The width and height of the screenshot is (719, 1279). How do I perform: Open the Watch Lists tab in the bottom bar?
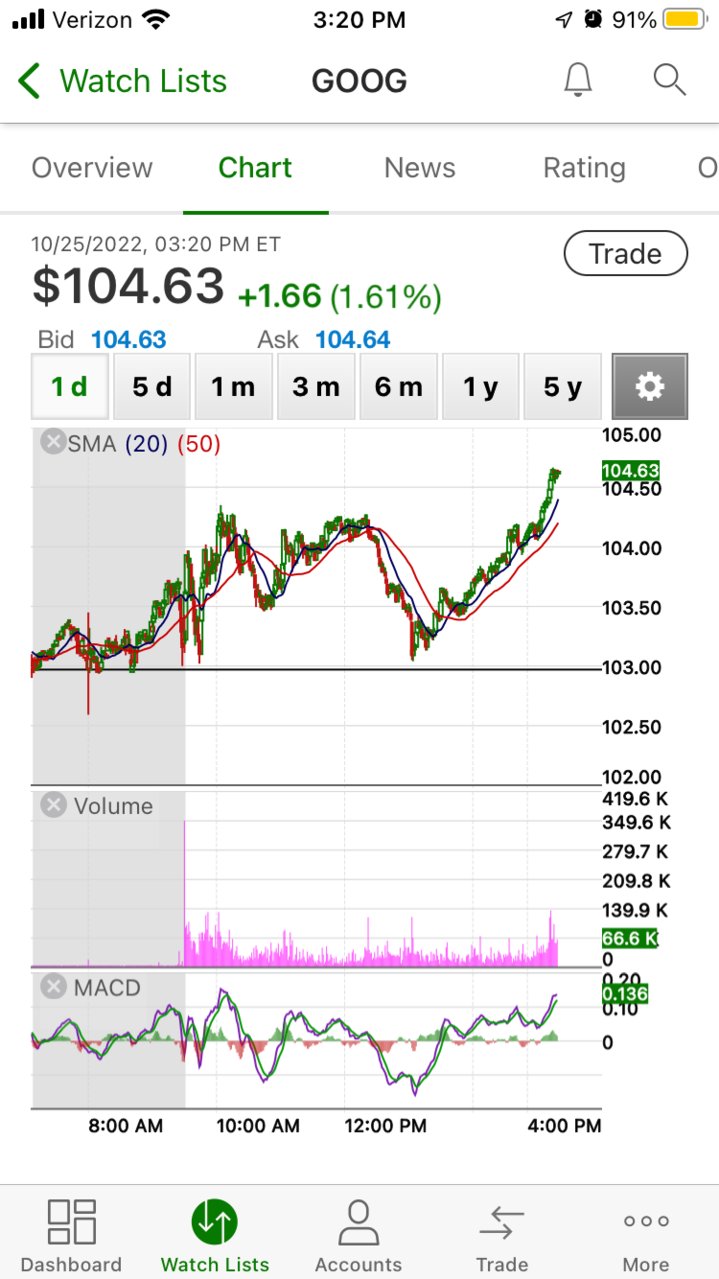click(214, 1237)
